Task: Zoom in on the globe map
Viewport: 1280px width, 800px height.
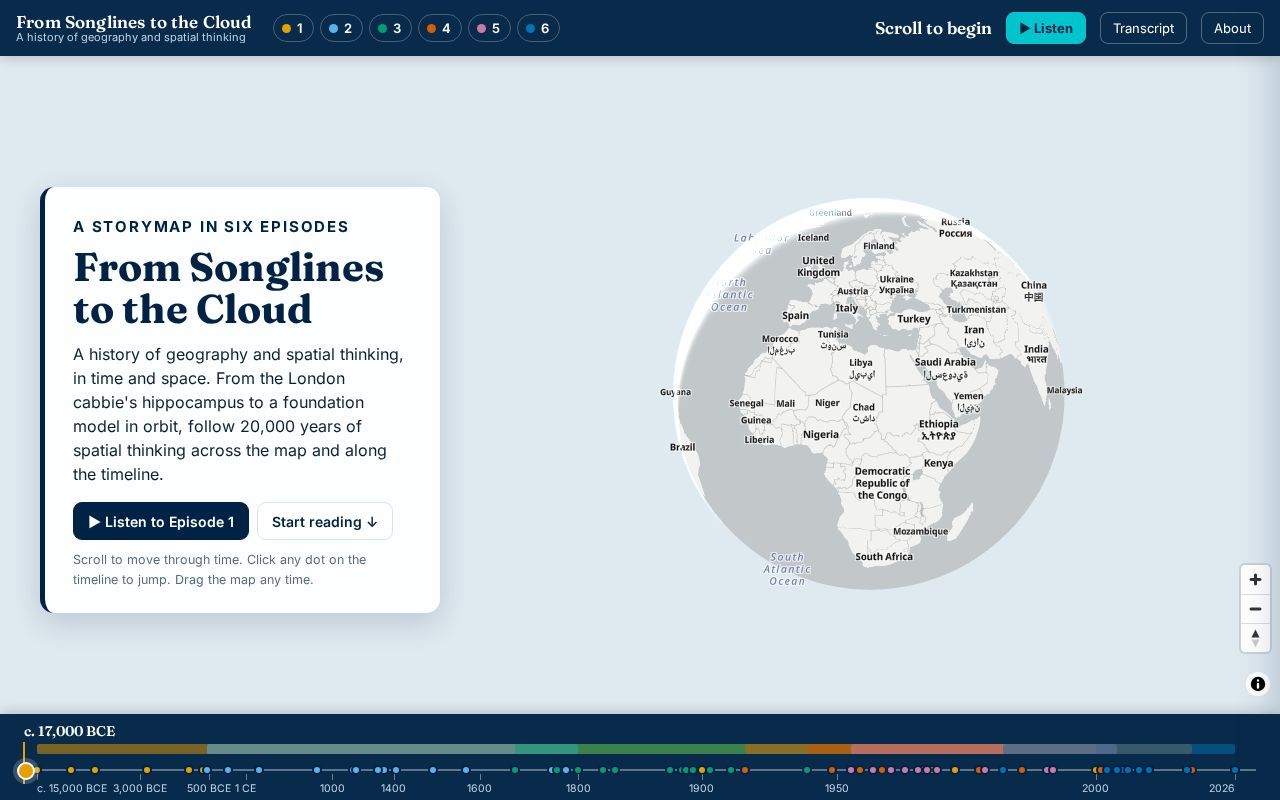Action: 1255,580
